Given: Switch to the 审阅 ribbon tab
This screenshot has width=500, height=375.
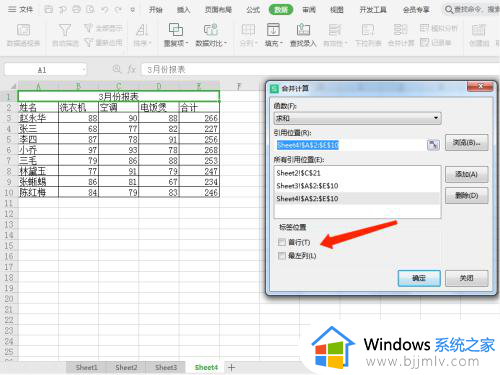Looking at the screenshot, I should coord(309,10).
